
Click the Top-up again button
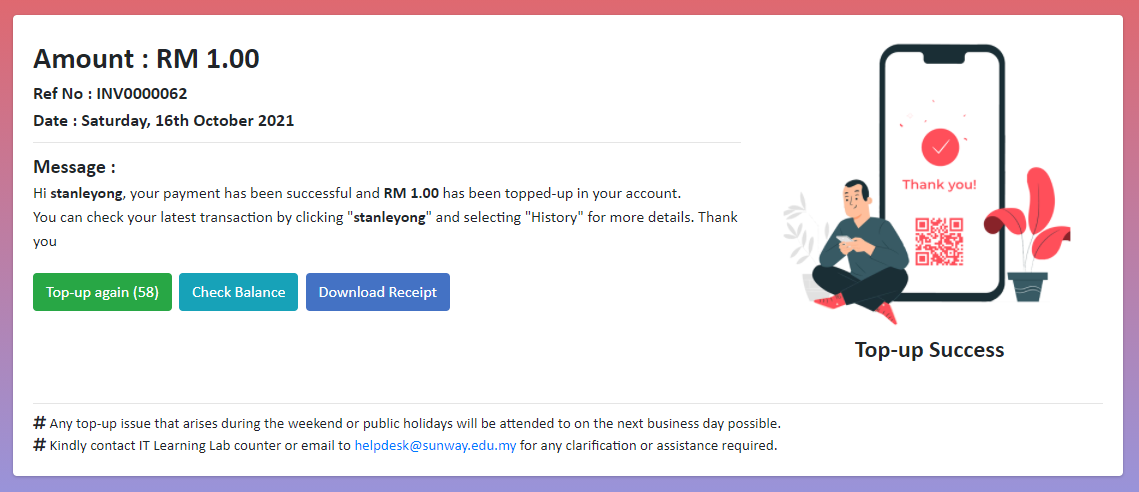102,292
